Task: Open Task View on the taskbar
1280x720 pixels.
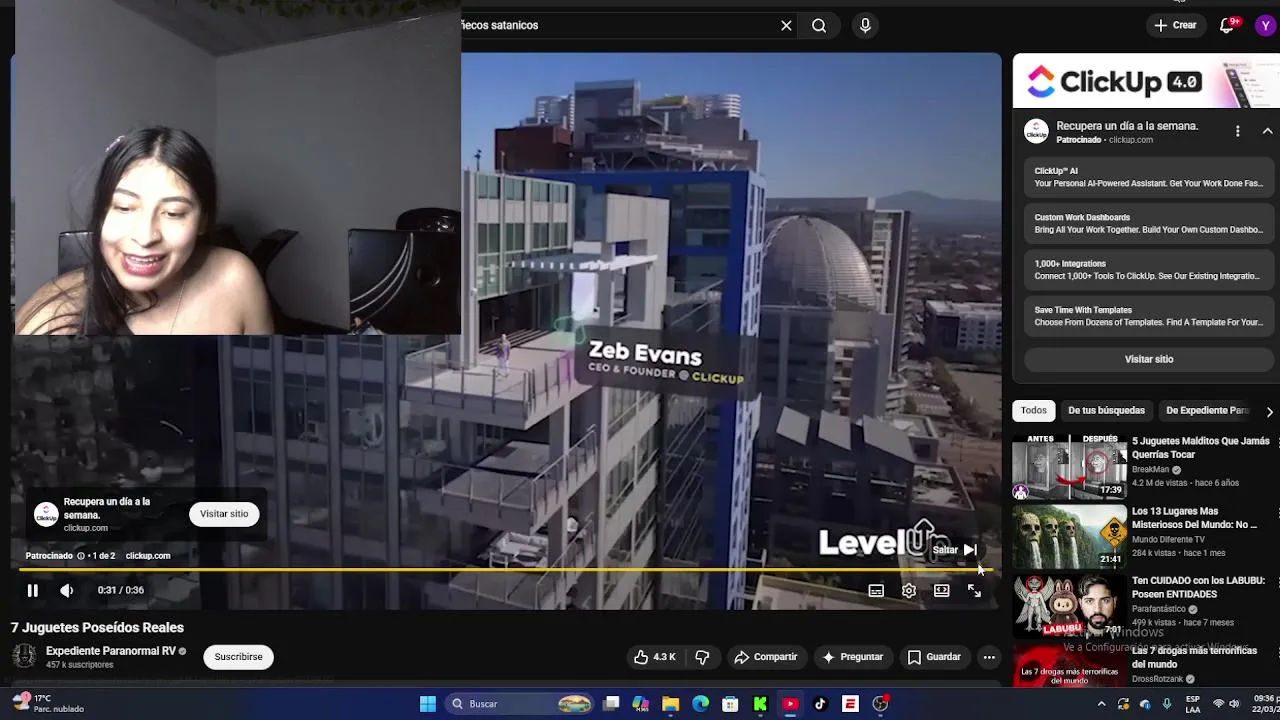Action: tap(611, 704)
